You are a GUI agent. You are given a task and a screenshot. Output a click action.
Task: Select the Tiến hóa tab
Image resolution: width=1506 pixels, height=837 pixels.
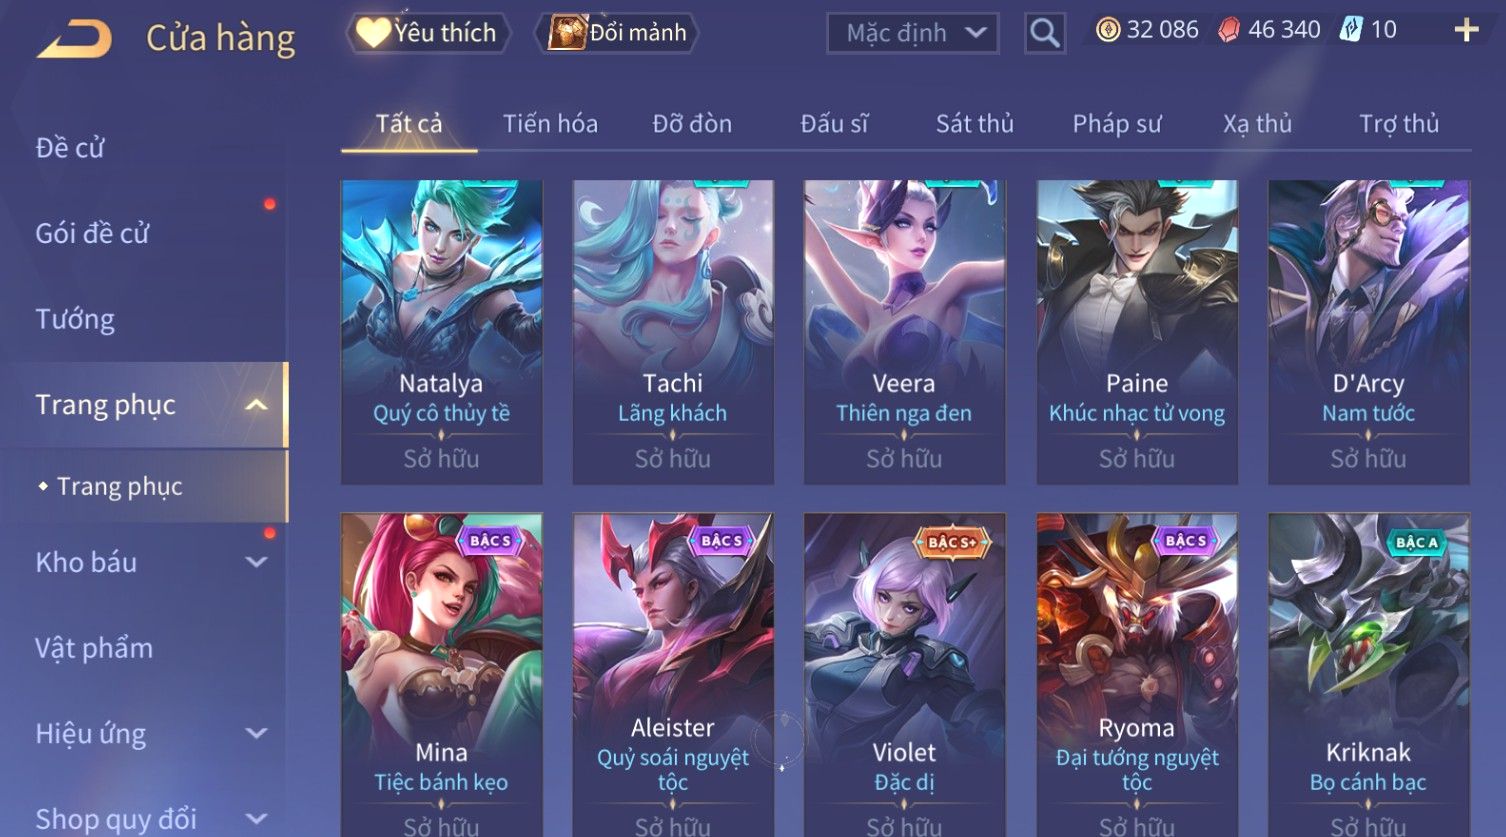click(x=550, y=124)
